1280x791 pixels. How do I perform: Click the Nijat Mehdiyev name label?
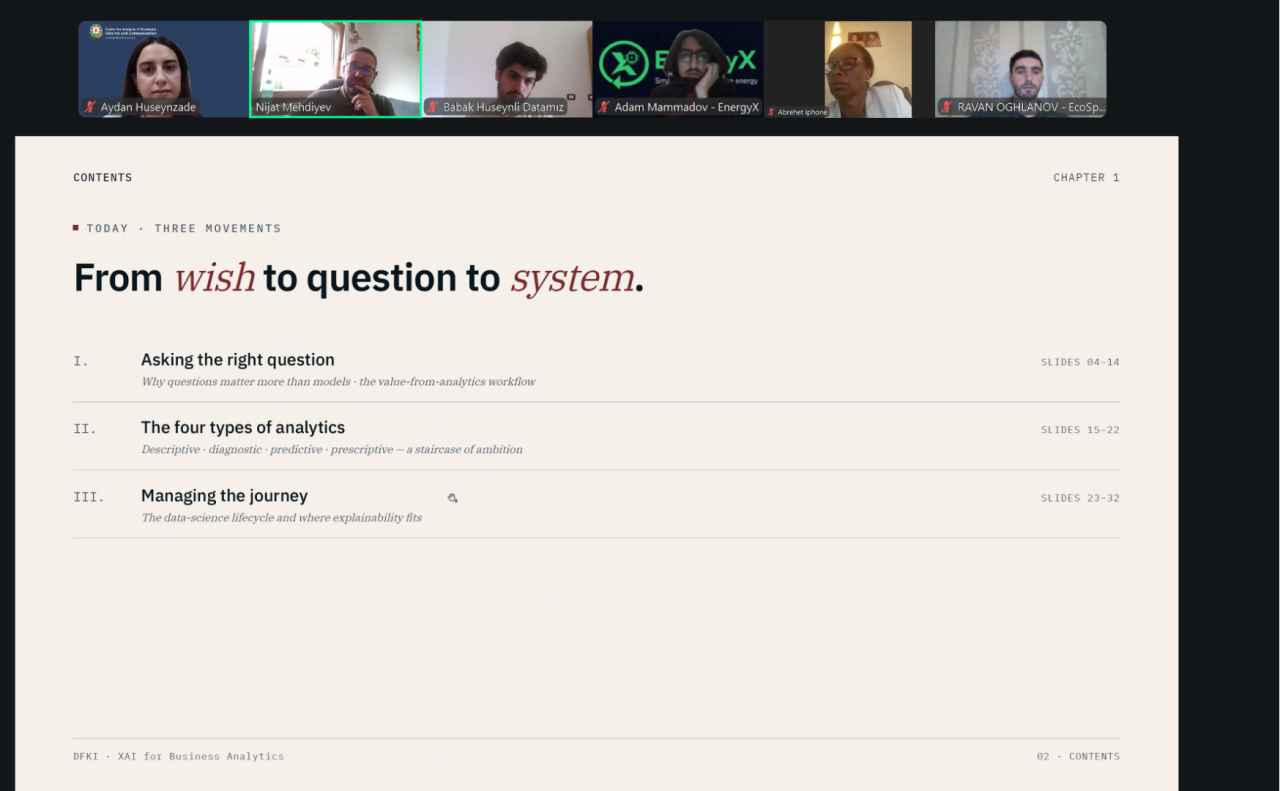pyautogui.click(x=293, y=107)
